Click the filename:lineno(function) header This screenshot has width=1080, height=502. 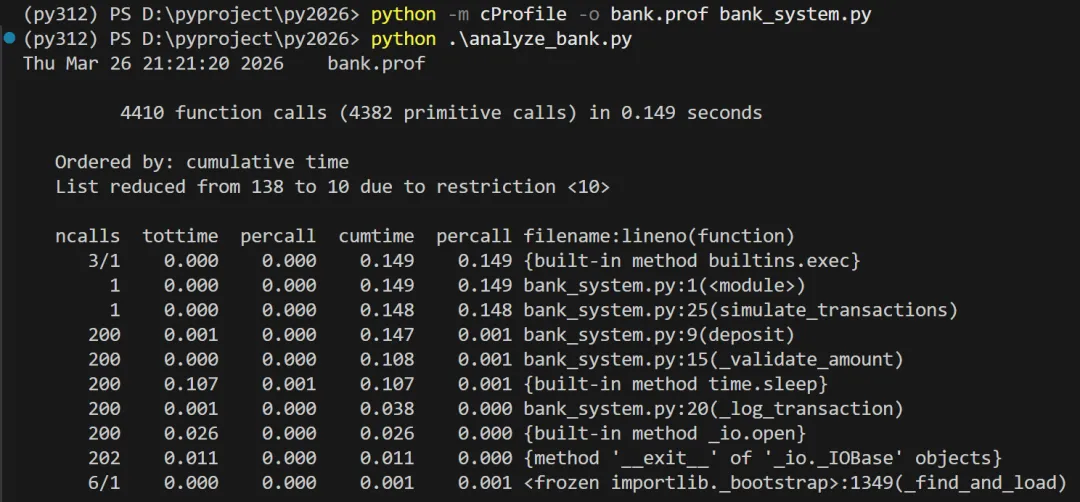click(659, 236)
